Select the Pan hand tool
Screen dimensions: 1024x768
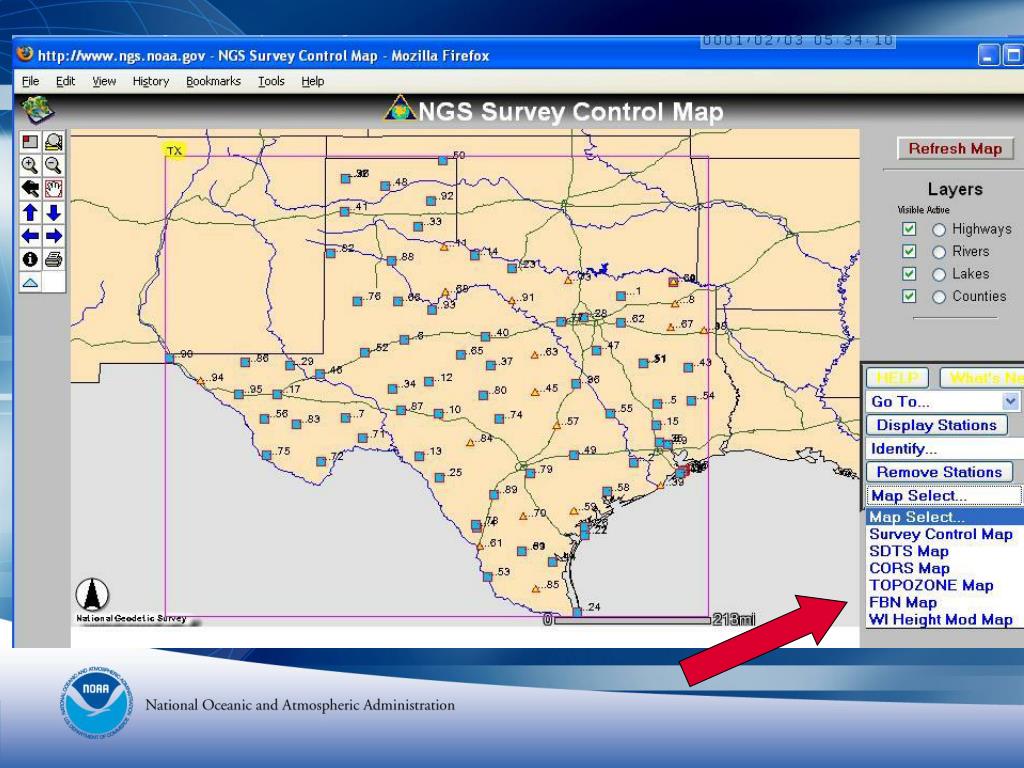[x=54, y=189]
